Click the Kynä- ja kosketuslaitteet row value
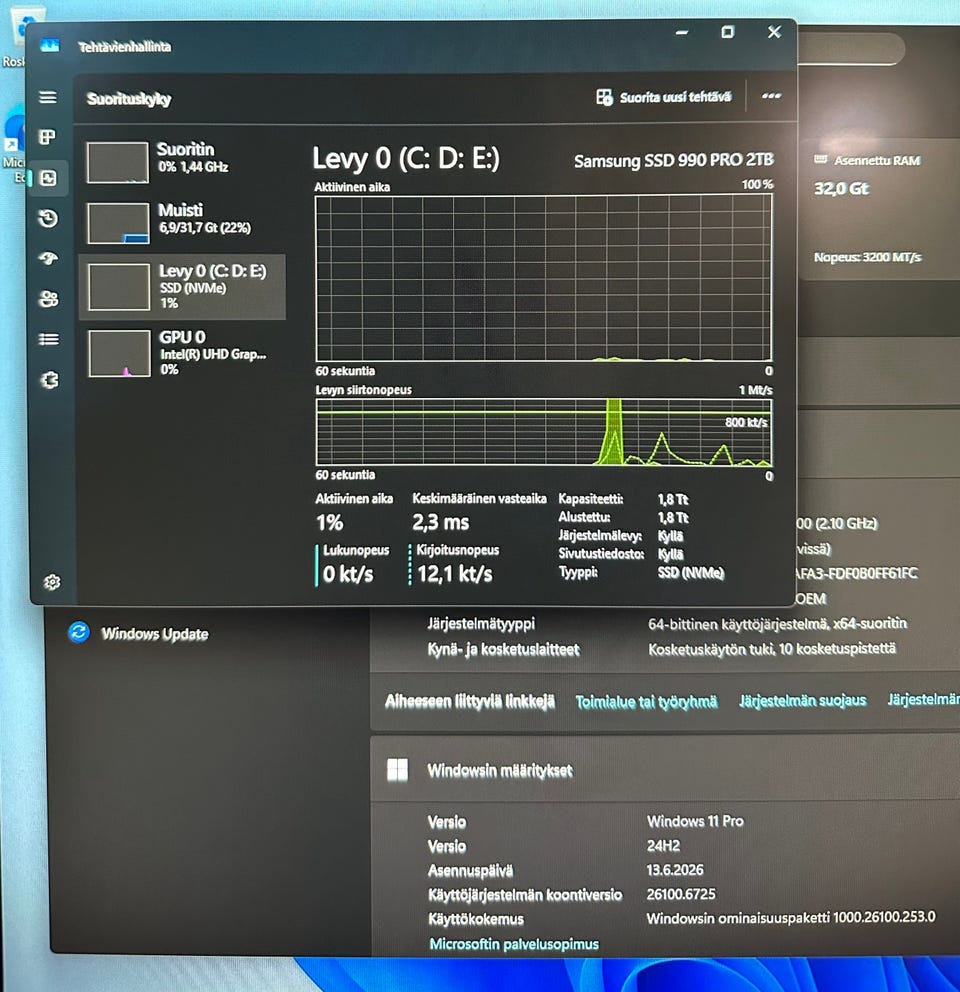Viewport: 960px width, 992px height. click(771, 648)
